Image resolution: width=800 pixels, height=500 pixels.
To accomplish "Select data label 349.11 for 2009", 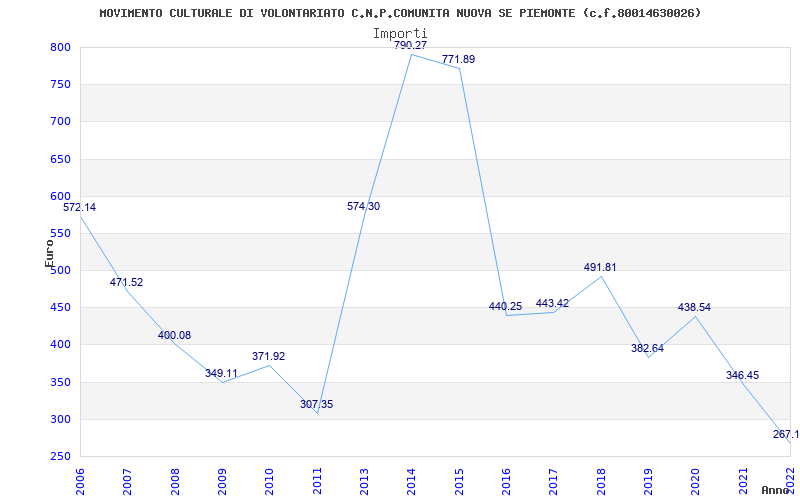I will pos(221,373).
